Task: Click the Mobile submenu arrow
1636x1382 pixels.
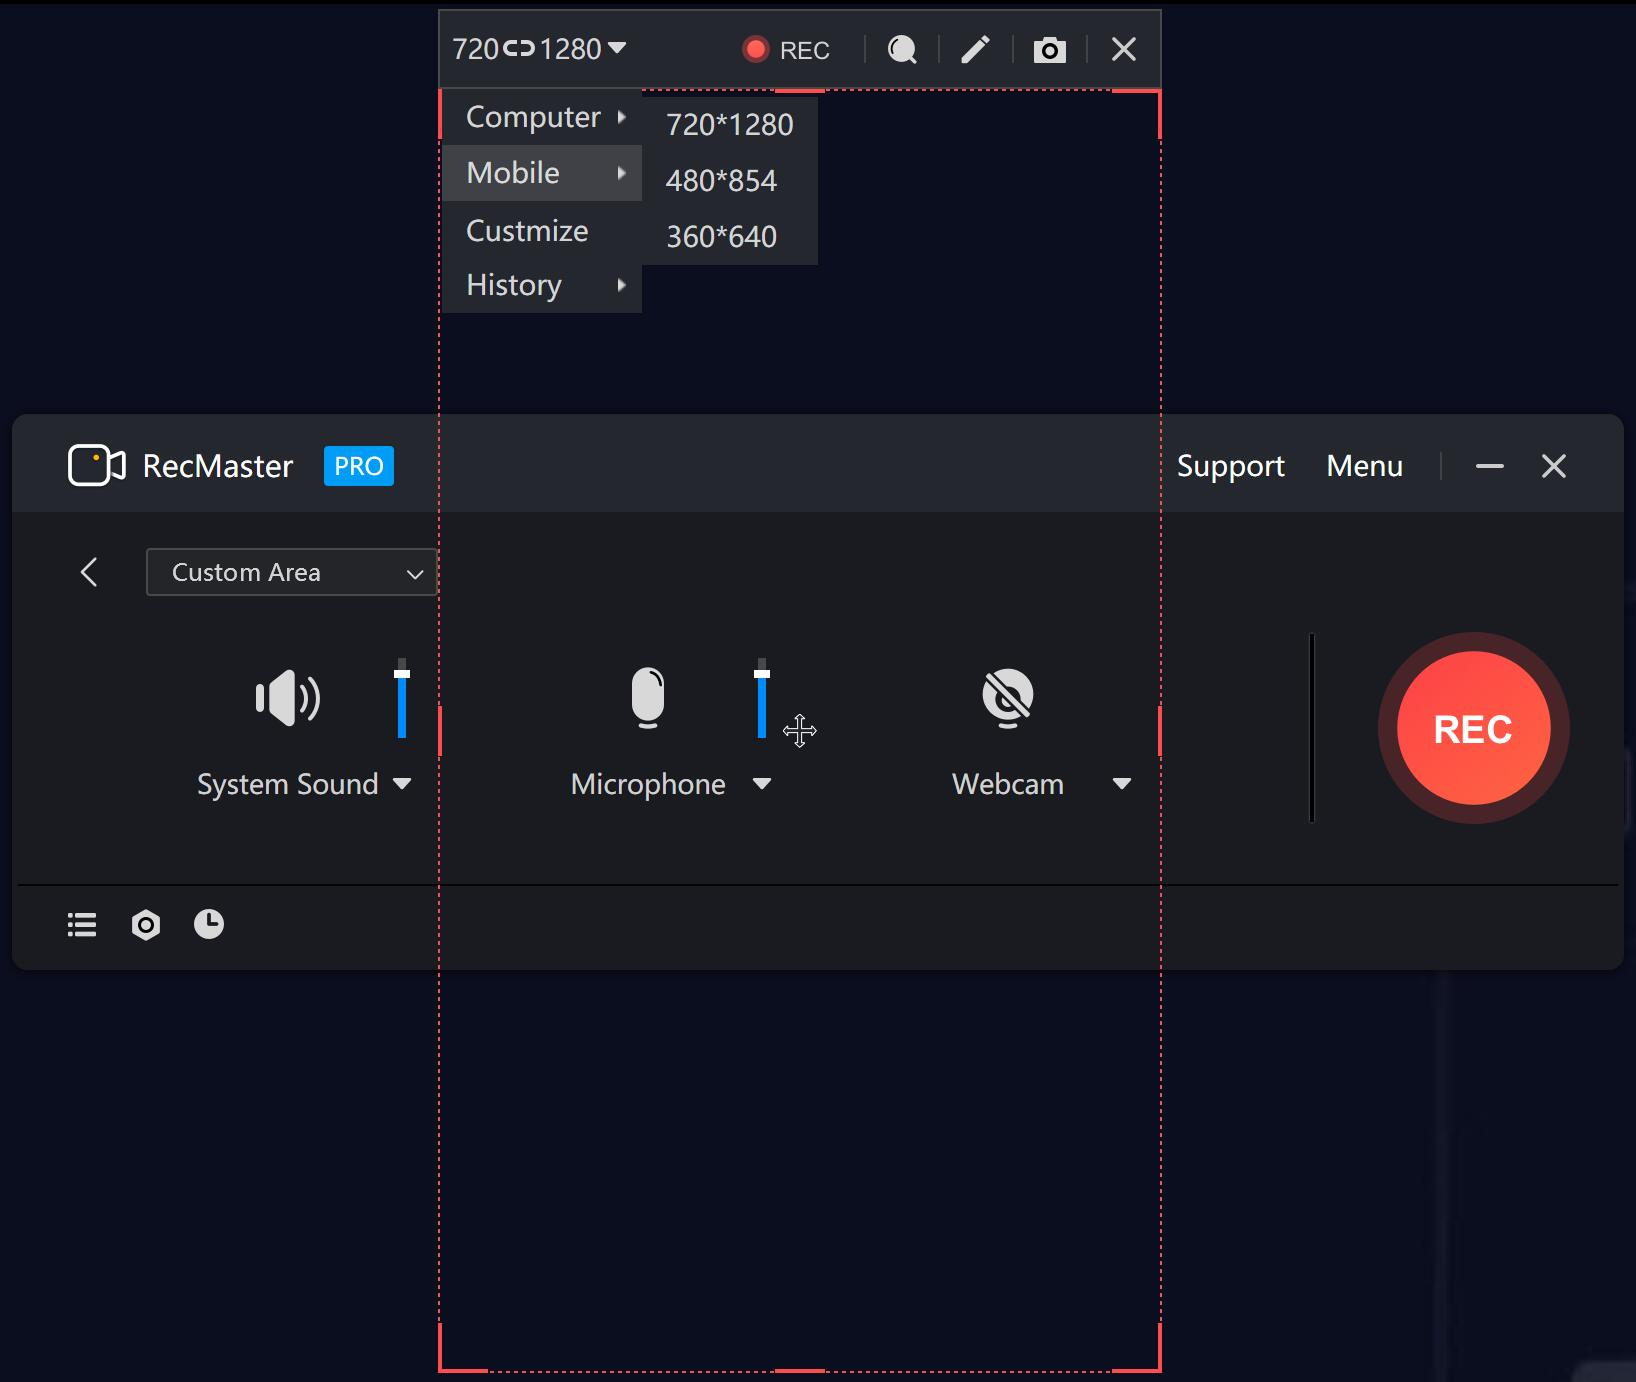Action: [x=622, y=173]
